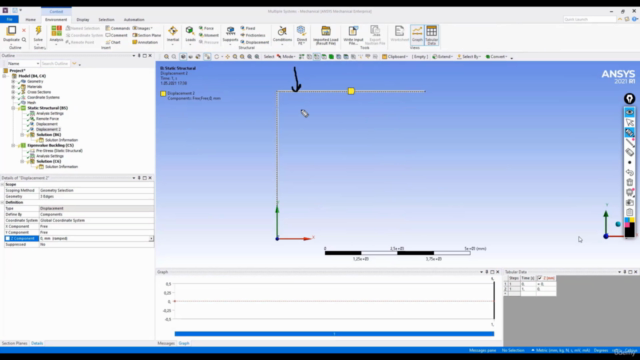Toggle the pin on the Outline panel
This screenshot has height=360, width=640.
pos(139,56)
